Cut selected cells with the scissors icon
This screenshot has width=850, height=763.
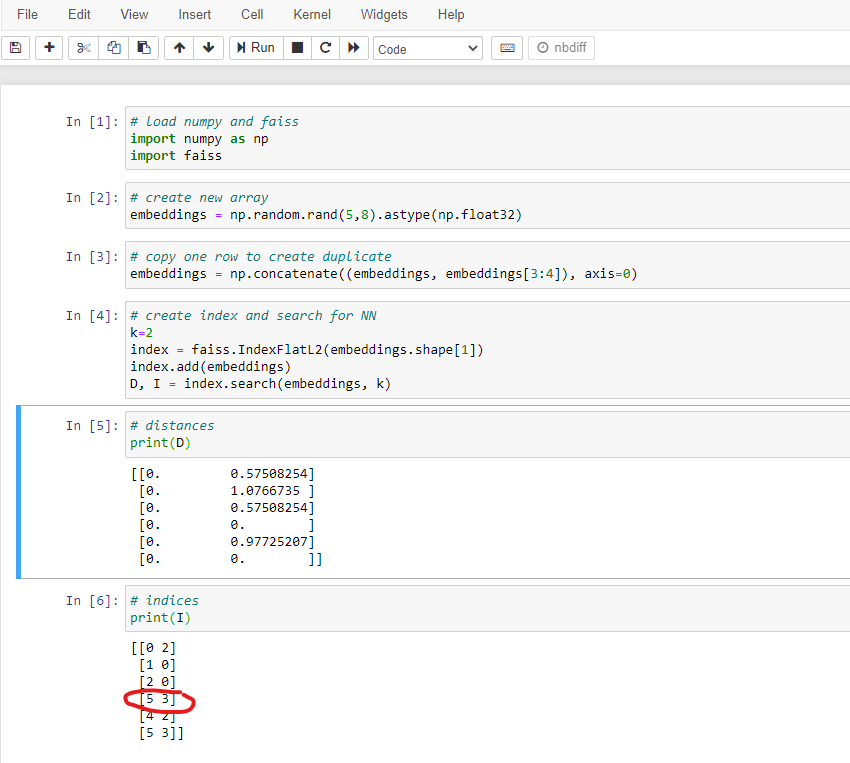[83, 48]
